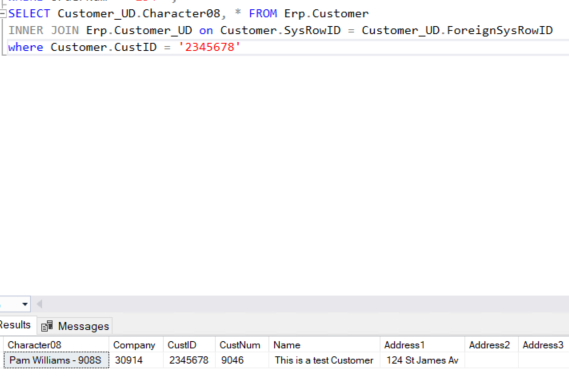Click the empty Address3 cell in result row
Viewport: 569px width, 388px height.
coord(544,360)
